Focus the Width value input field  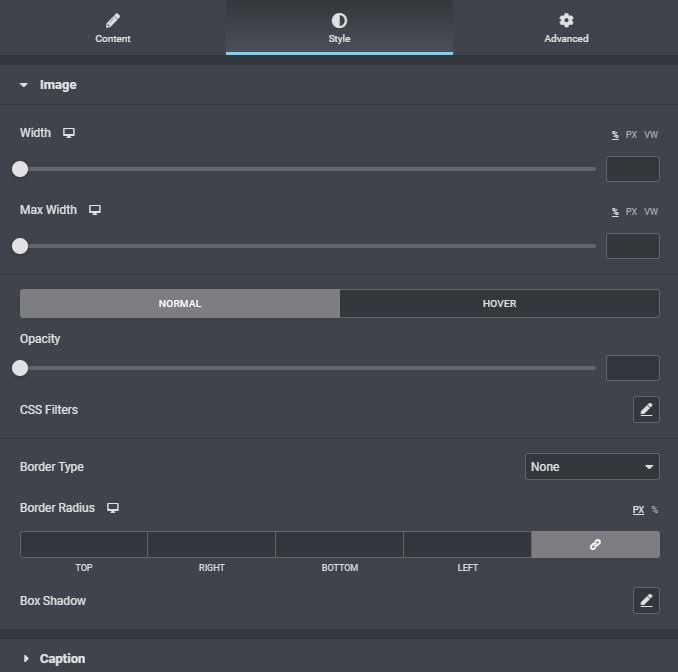(x=633, y=169)
